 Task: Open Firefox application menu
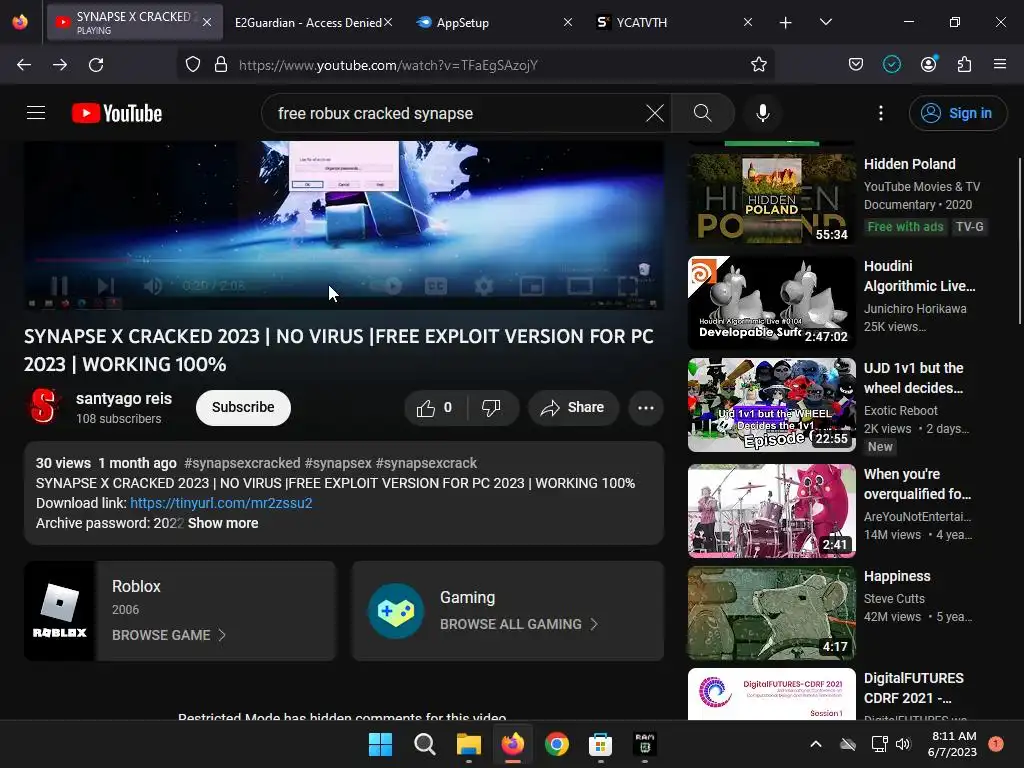(1000, 64)
